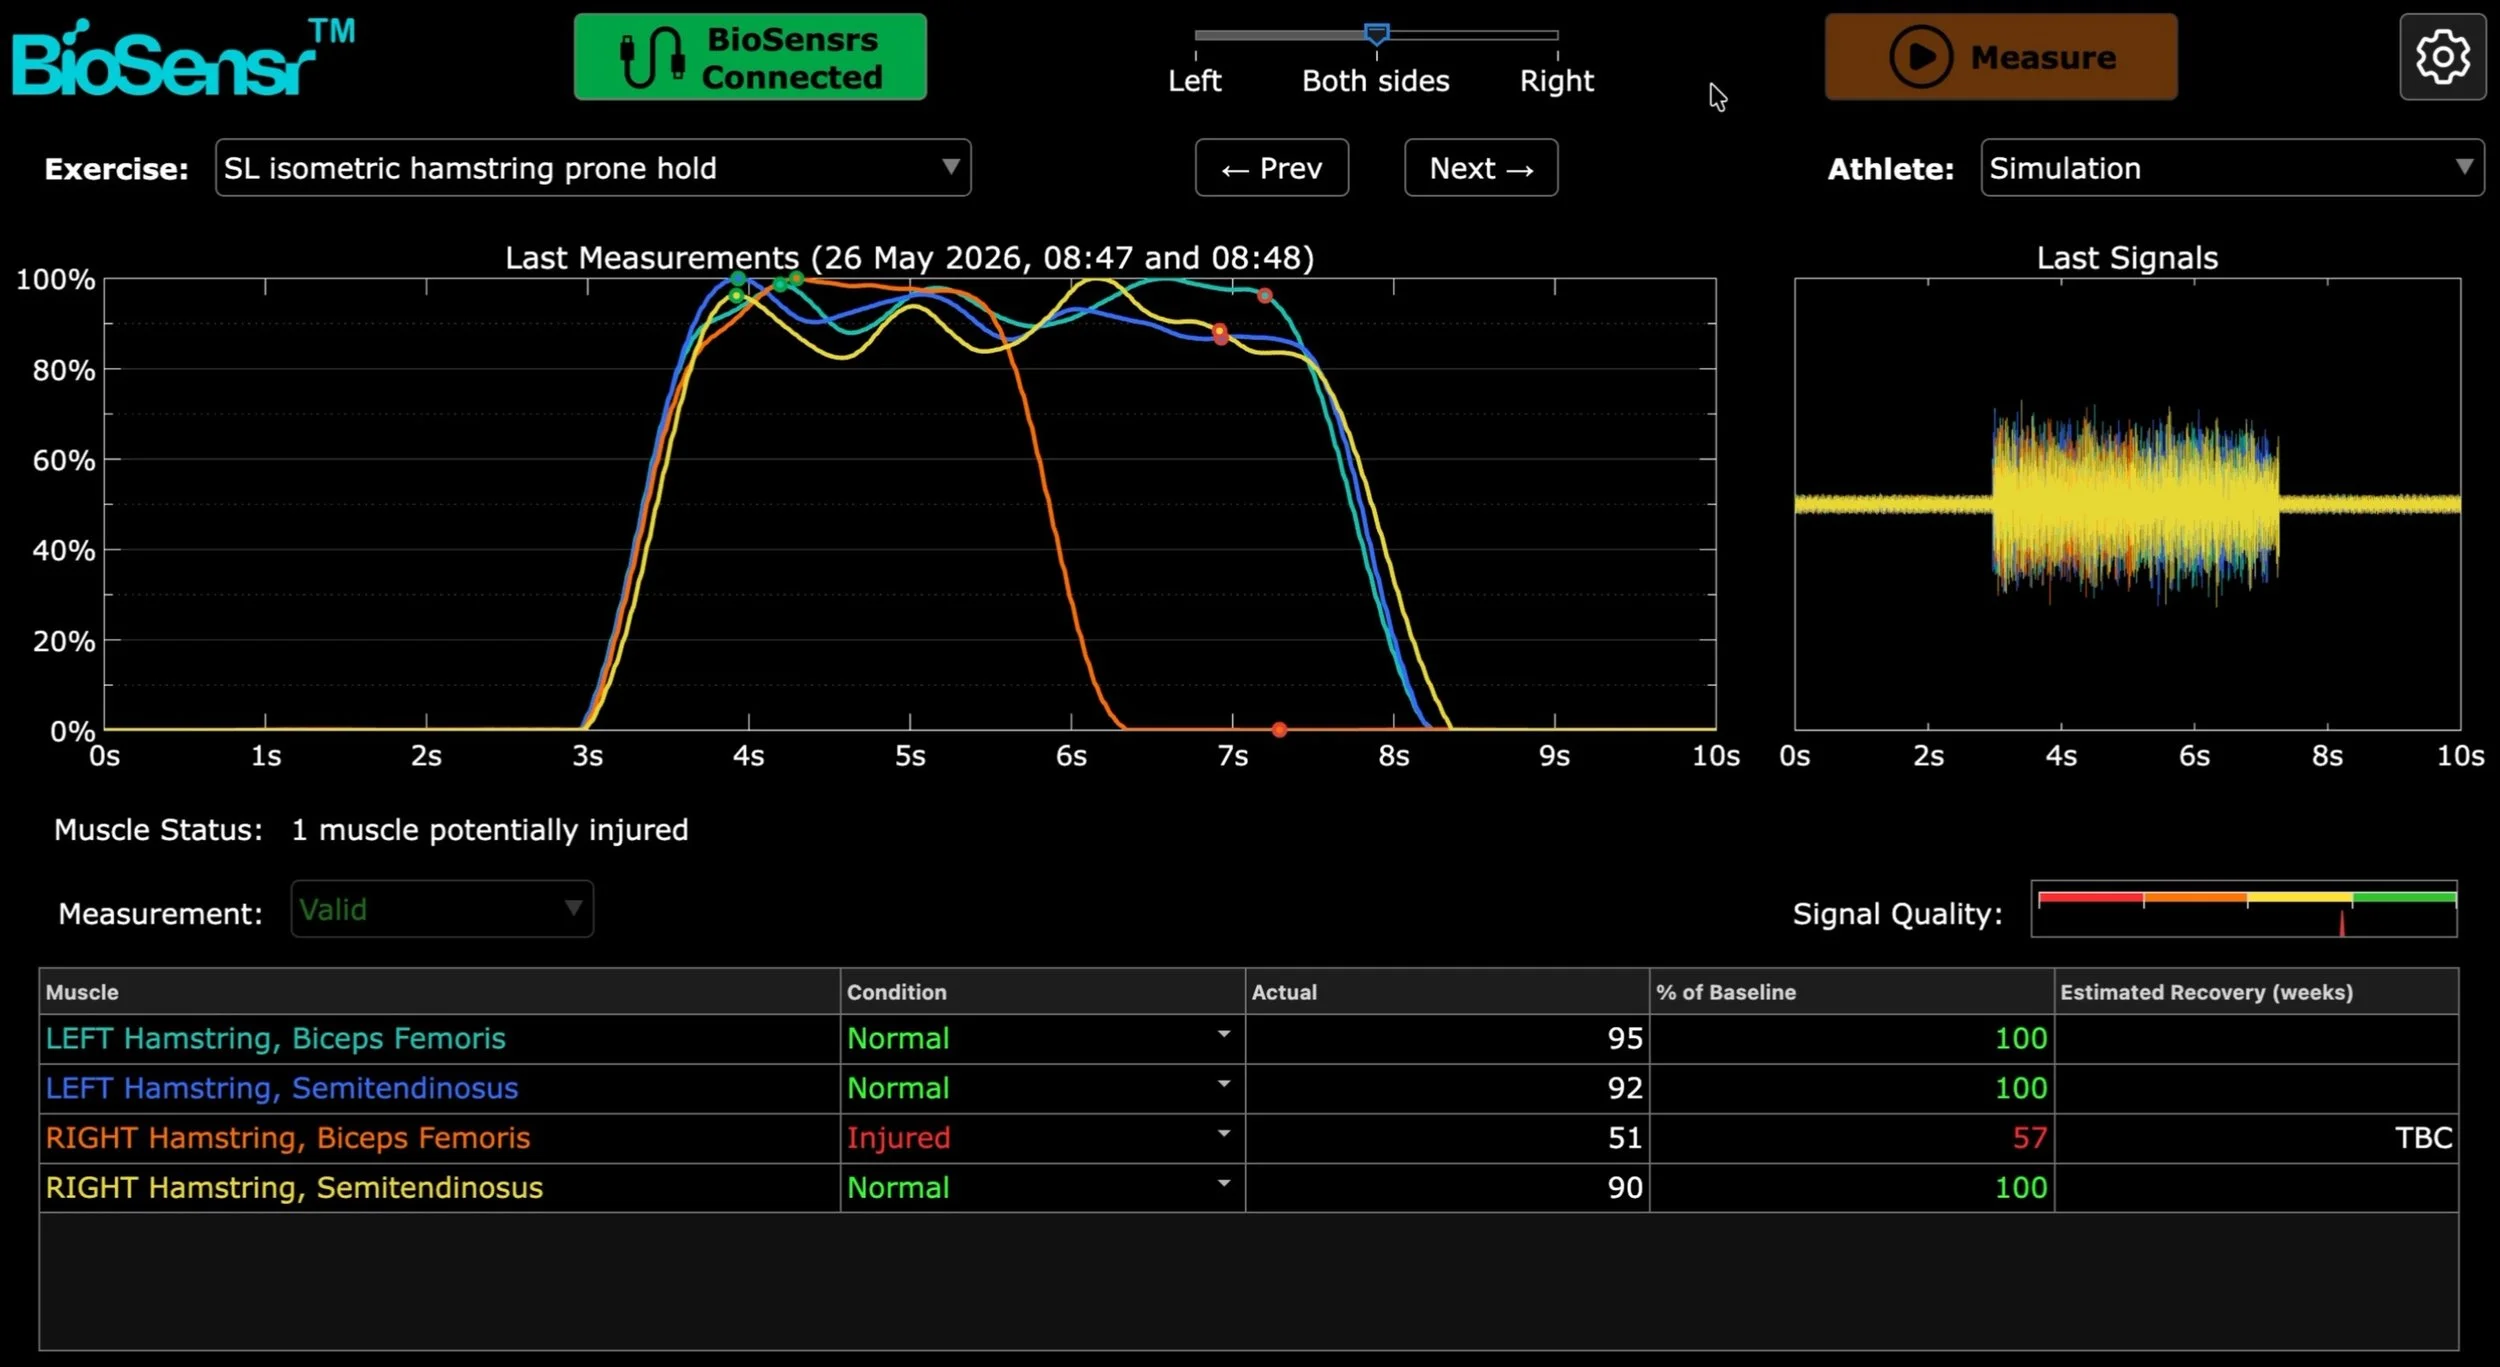Select Left on the side slider
The width and height of the screenshot is (2500, 1367).
(1195, 81)
